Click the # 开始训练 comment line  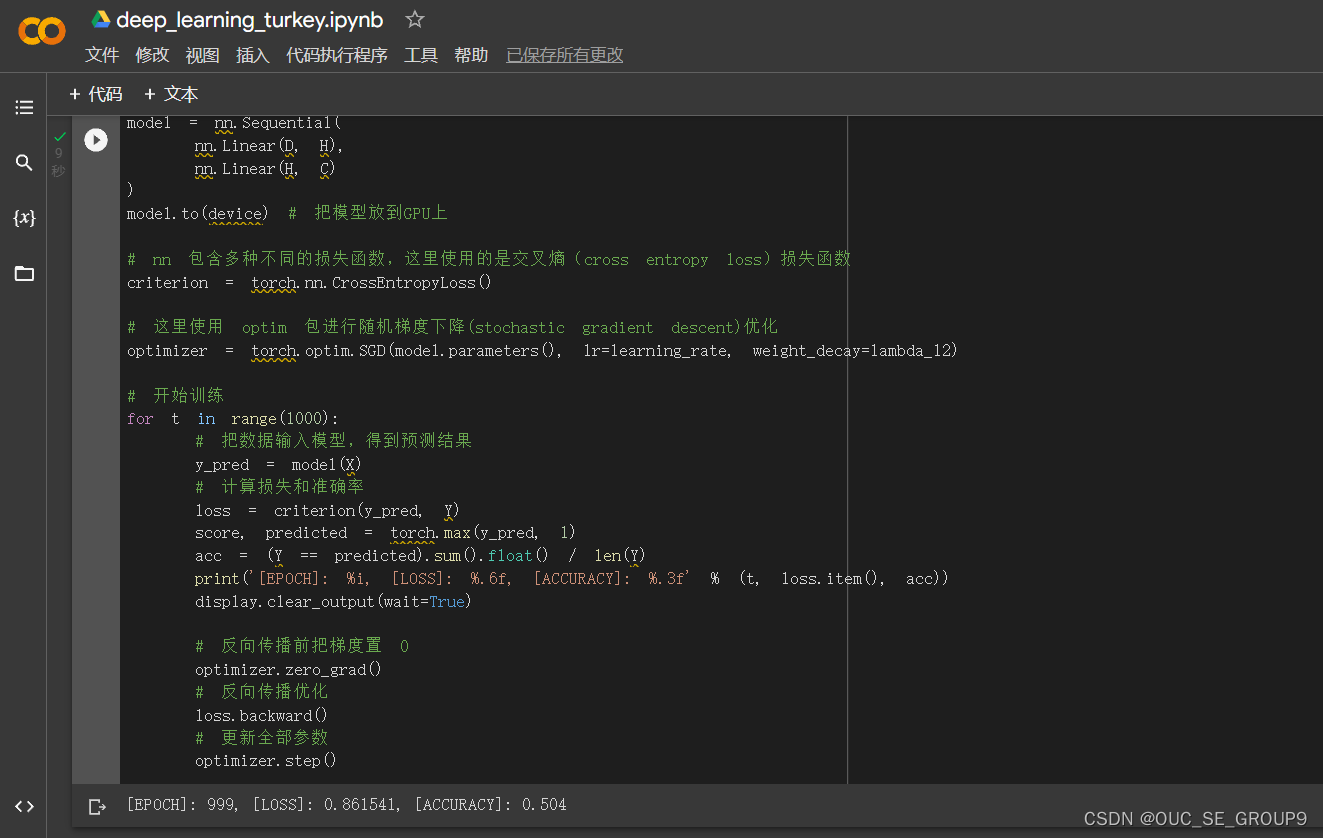pyautogui.click(x=176, y=396)
